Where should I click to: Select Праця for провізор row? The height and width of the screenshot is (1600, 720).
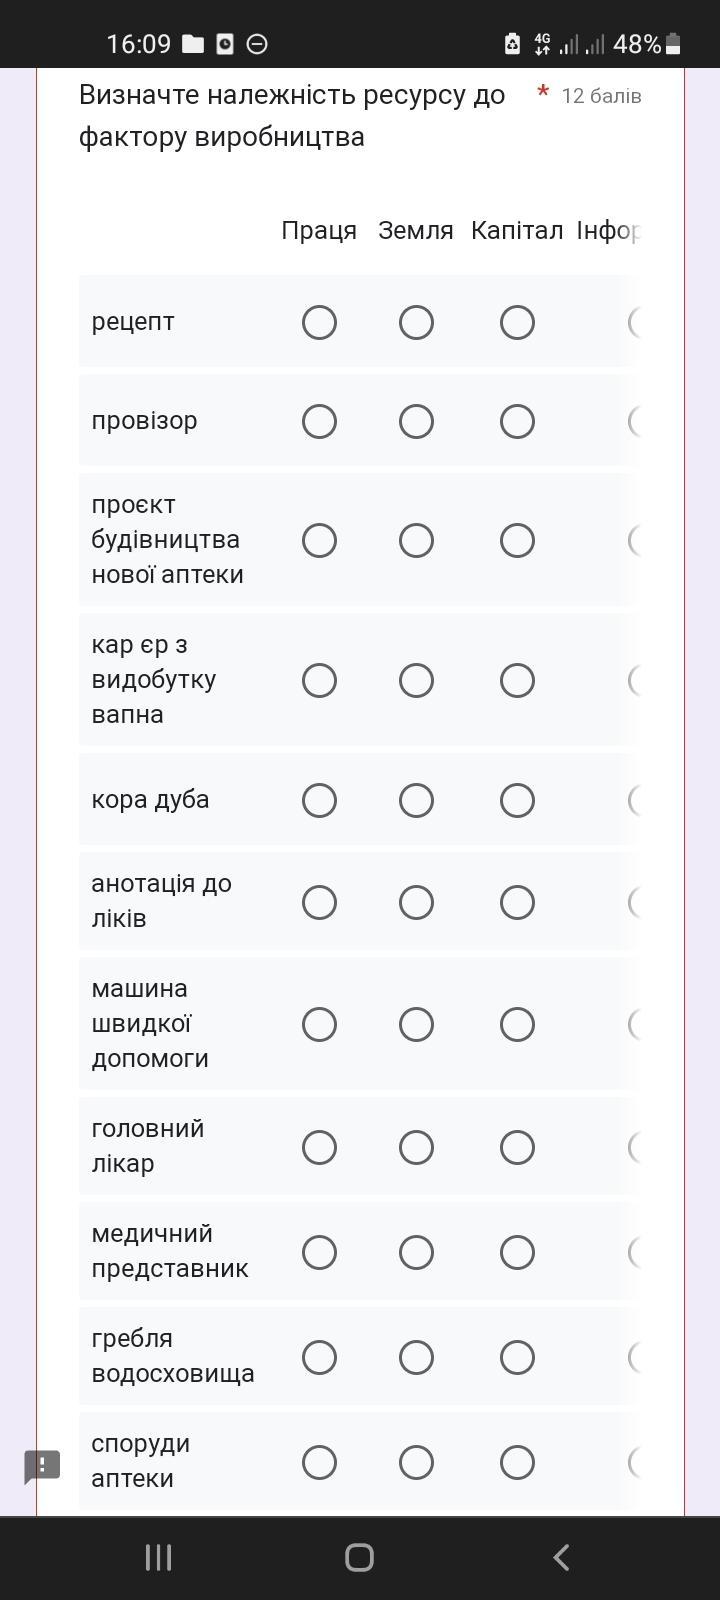pyautogui.click(x=319, y=421)
